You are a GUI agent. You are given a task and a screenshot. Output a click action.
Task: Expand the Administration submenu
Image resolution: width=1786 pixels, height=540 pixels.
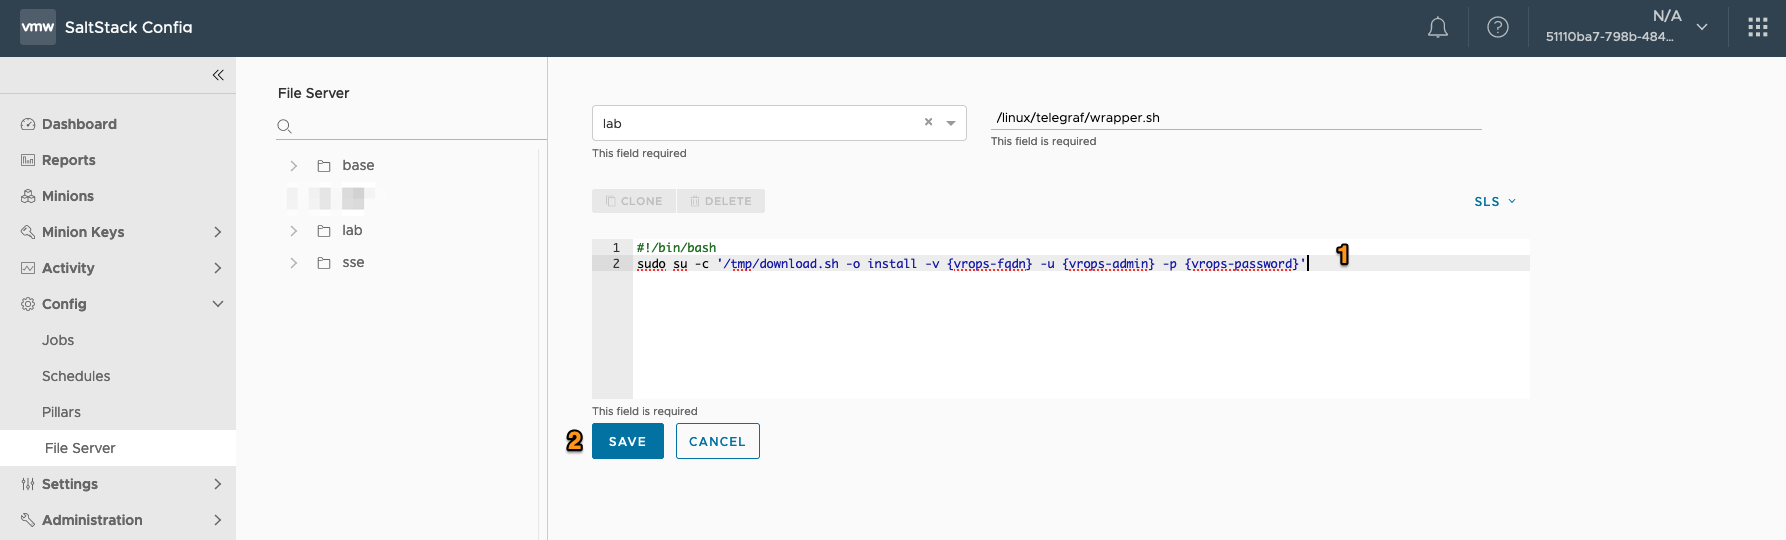click(218, 520)
